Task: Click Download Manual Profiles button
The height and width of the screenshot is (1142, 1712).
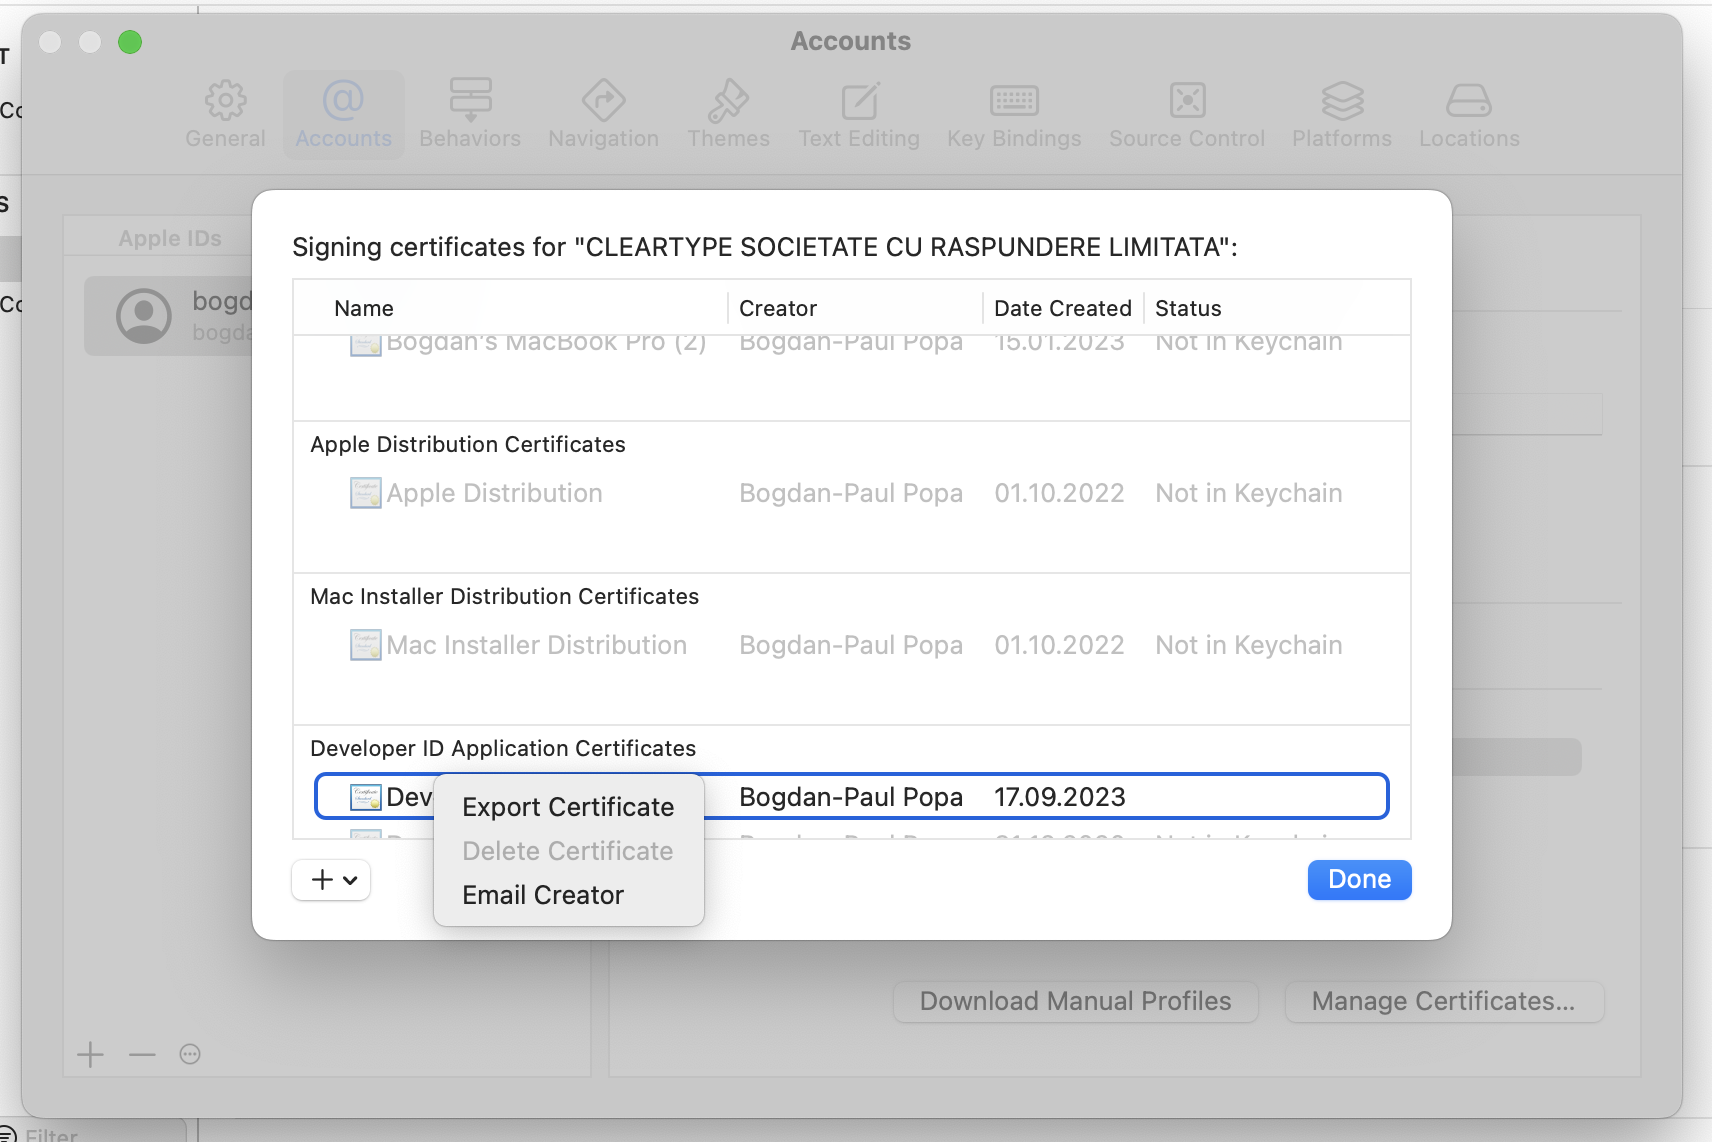Action: click(x=1075, y=1001)
